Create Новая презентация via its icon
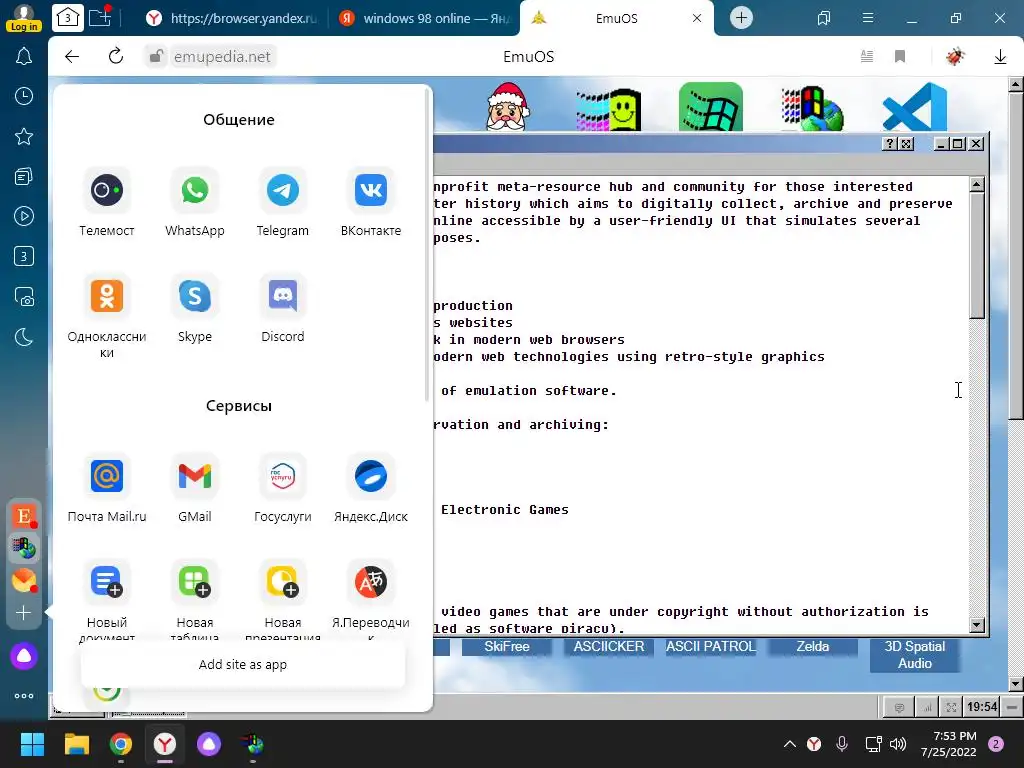This screenshot has height=768, width=1024. tap(283, 582)
